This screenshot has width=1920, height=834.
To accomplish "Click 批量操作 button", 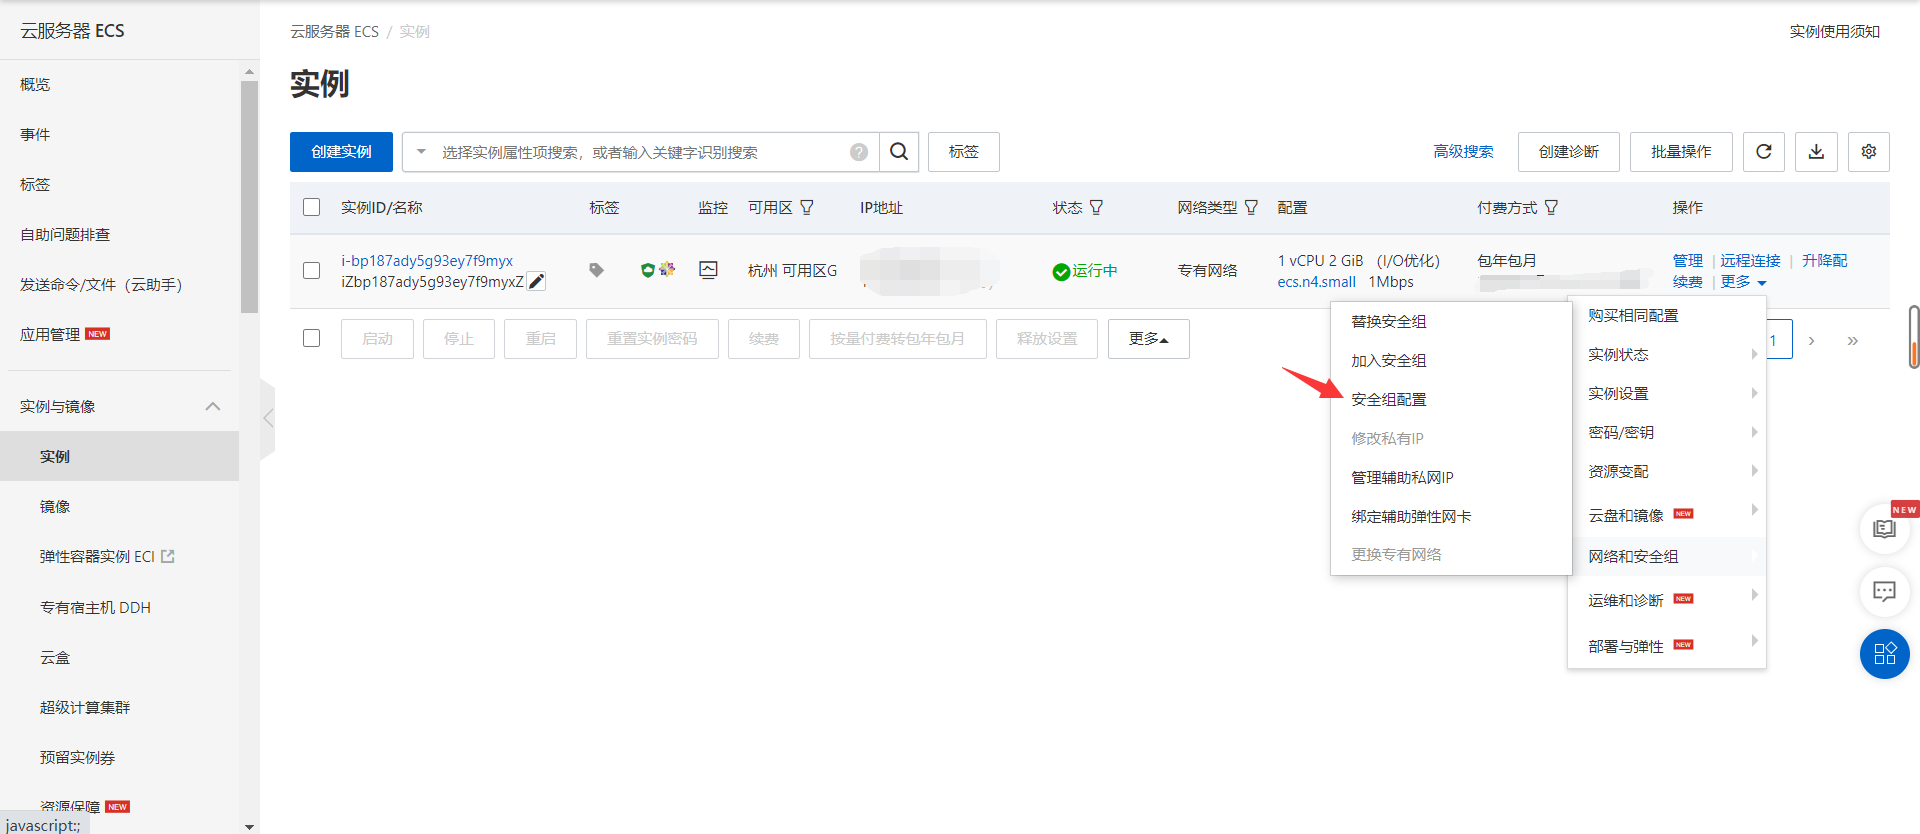I will [1681, 151].
